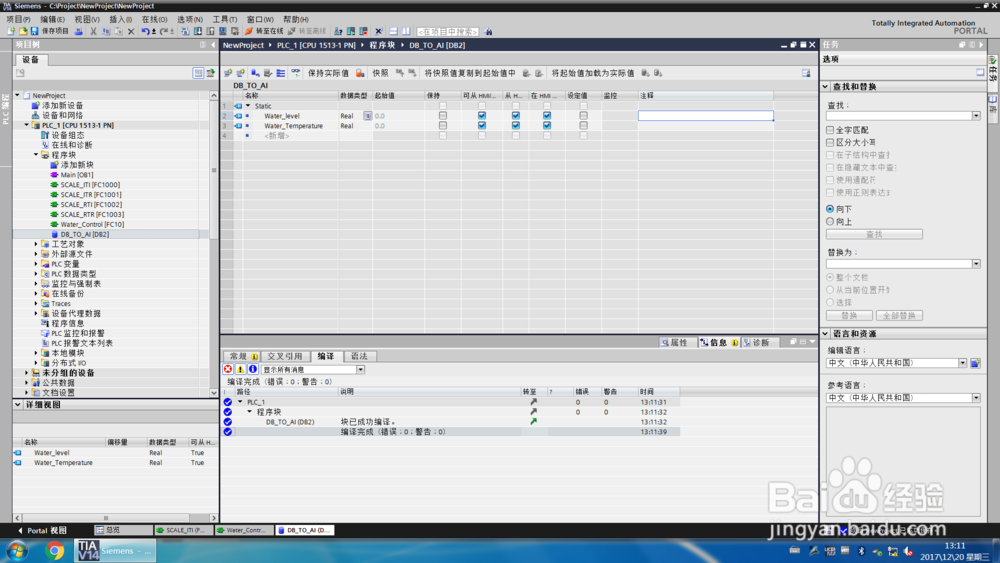This screenshot has width=1000, height=563.
Task: Click the warnings filter yellow icon
Action: (x=240, y=369)
